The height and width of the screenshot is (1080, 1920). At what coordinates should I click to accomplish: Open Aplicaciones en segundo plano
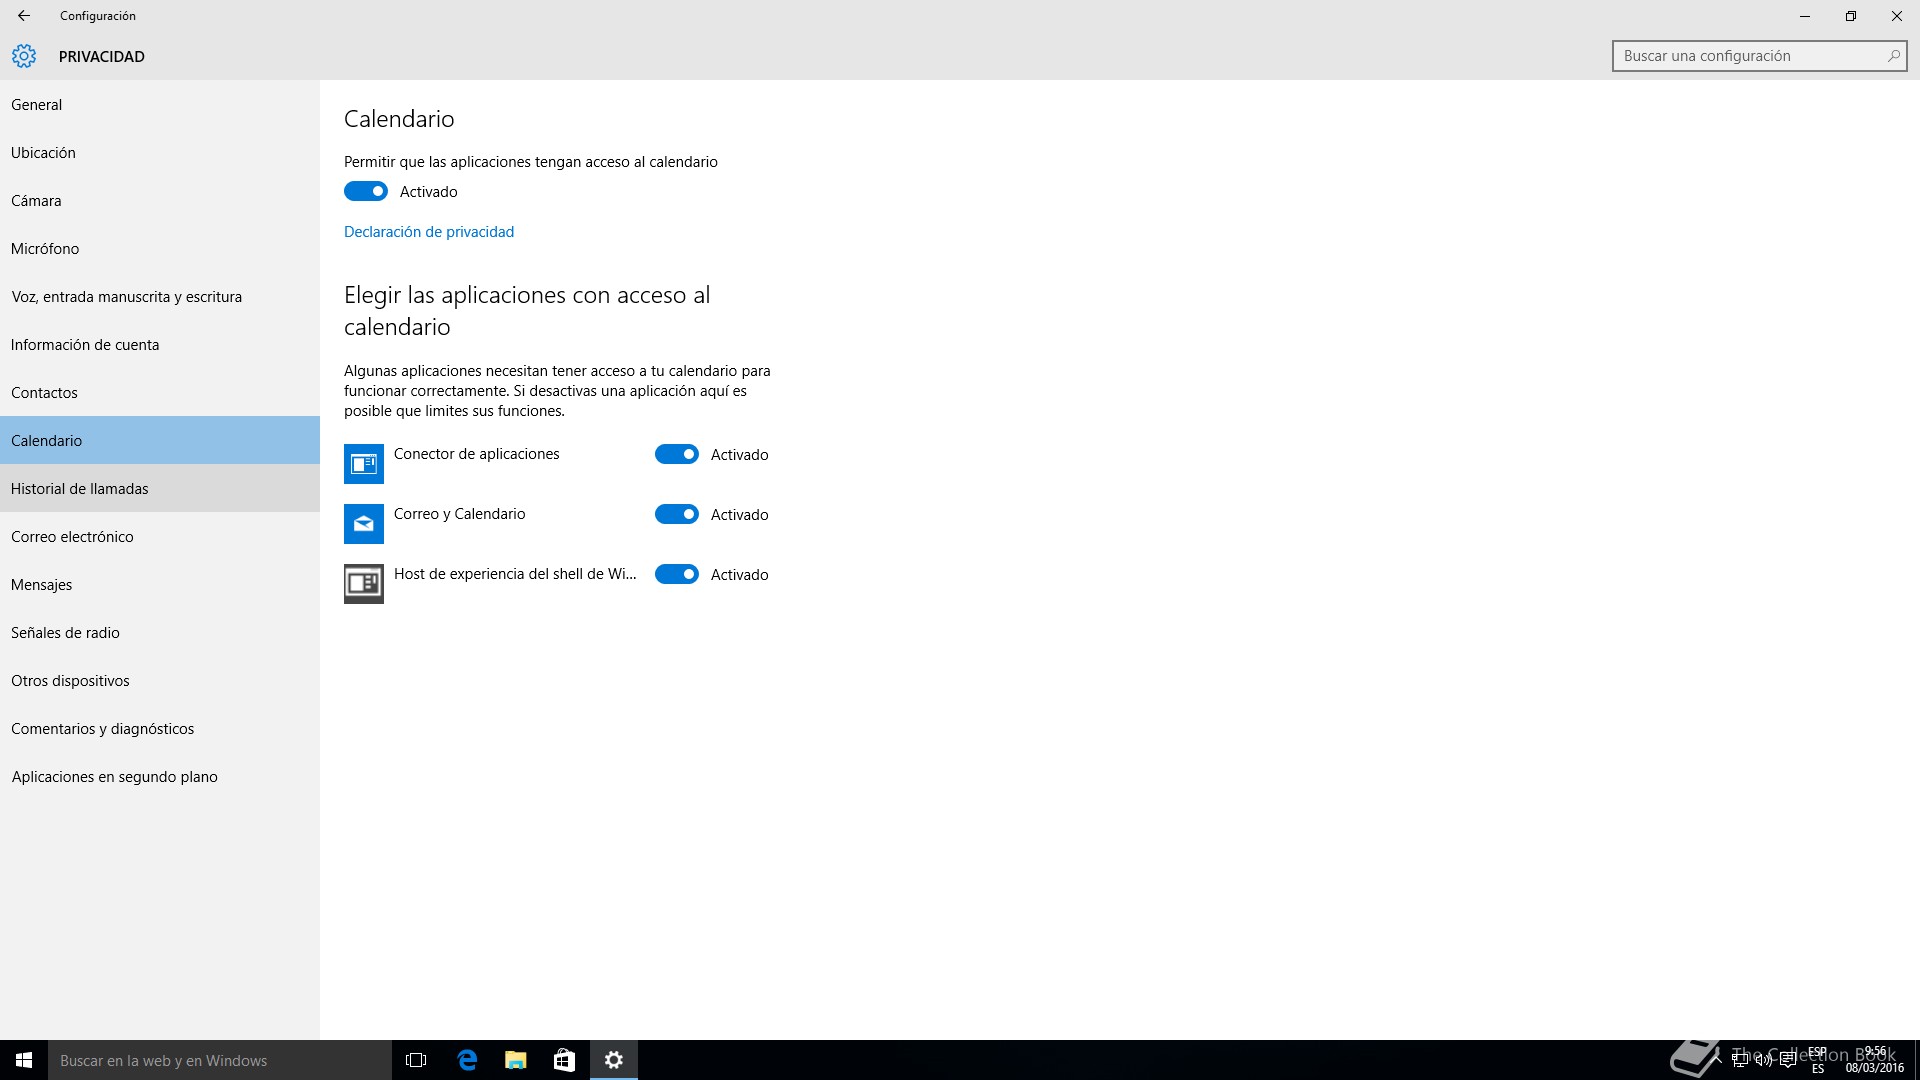point(160,776)
